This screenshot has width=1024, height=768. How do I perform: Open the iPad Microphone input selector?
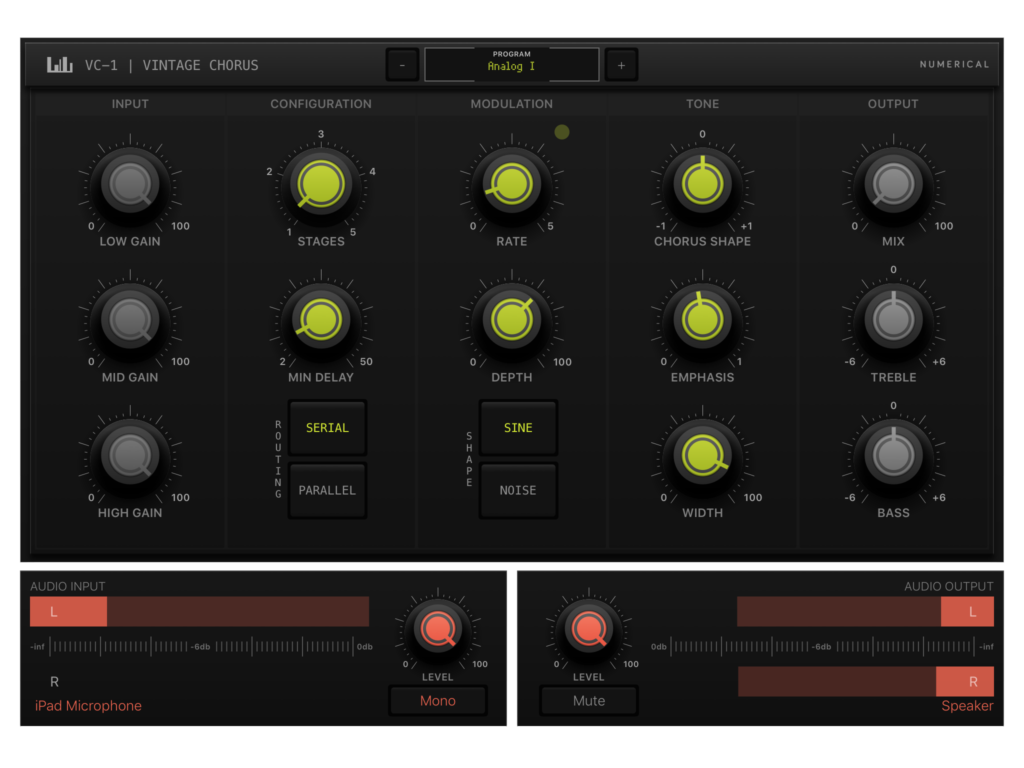tap(88, 705)
